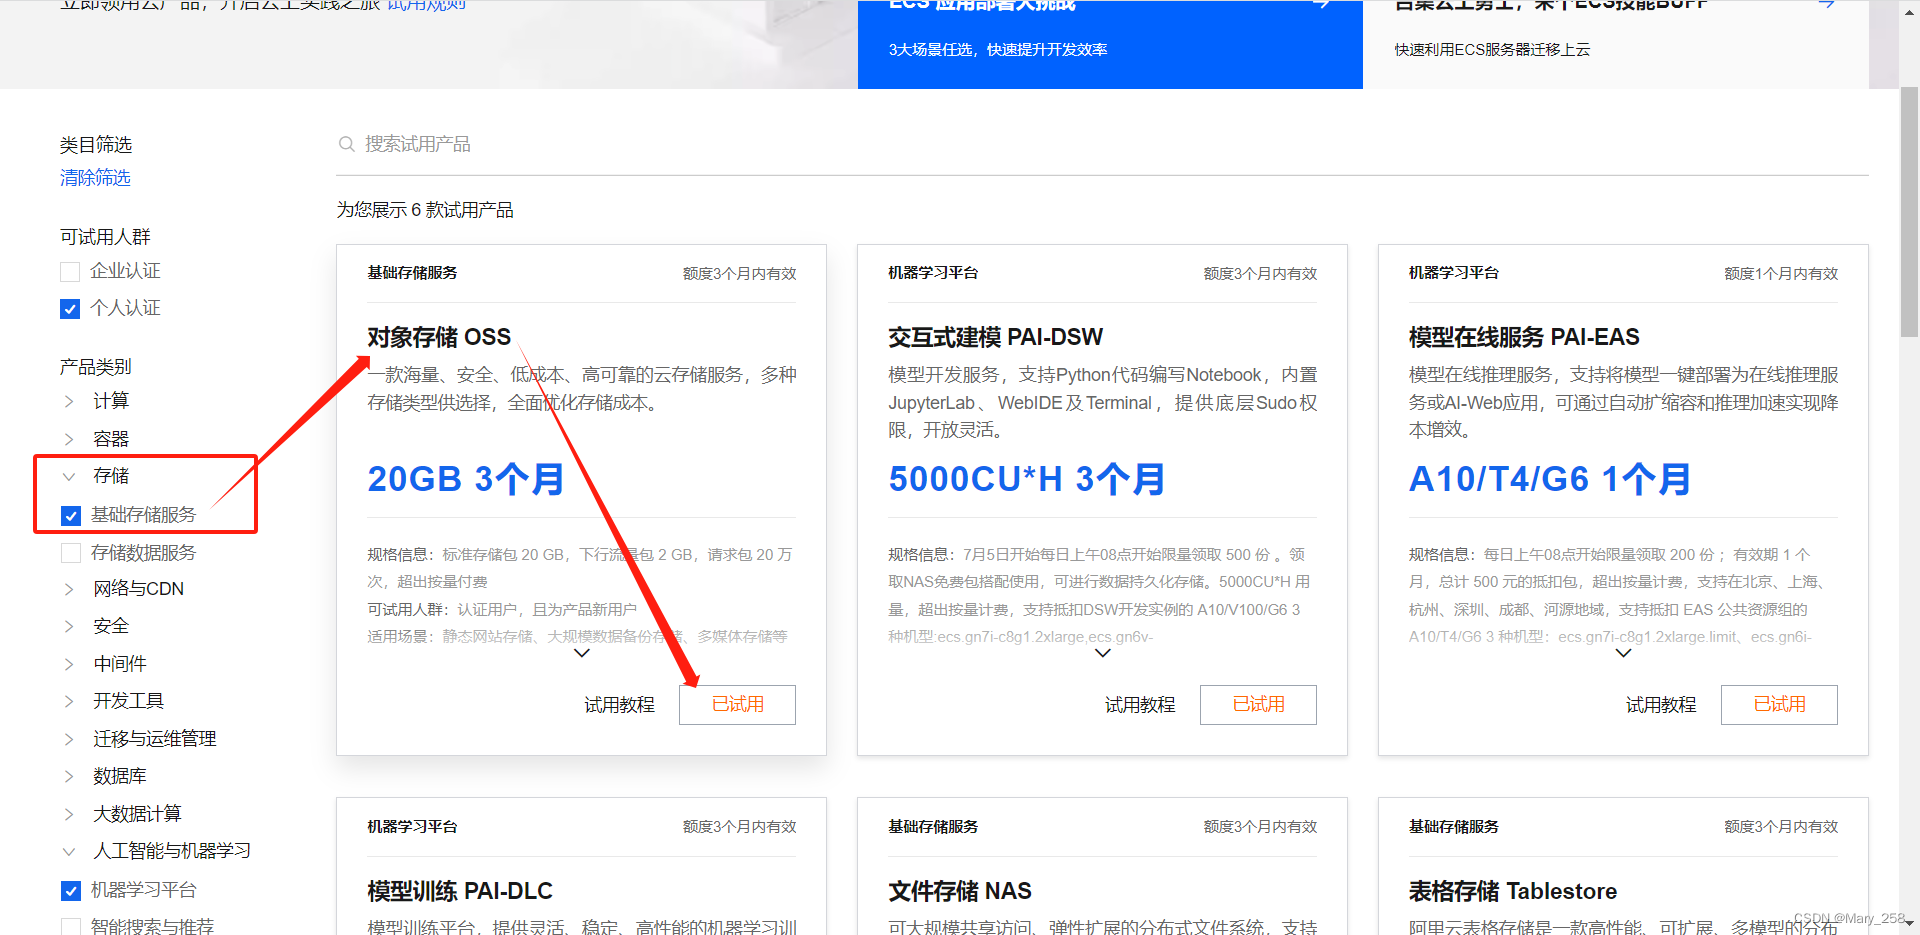Select the 安全 category in sidebar

click(110, 625)
